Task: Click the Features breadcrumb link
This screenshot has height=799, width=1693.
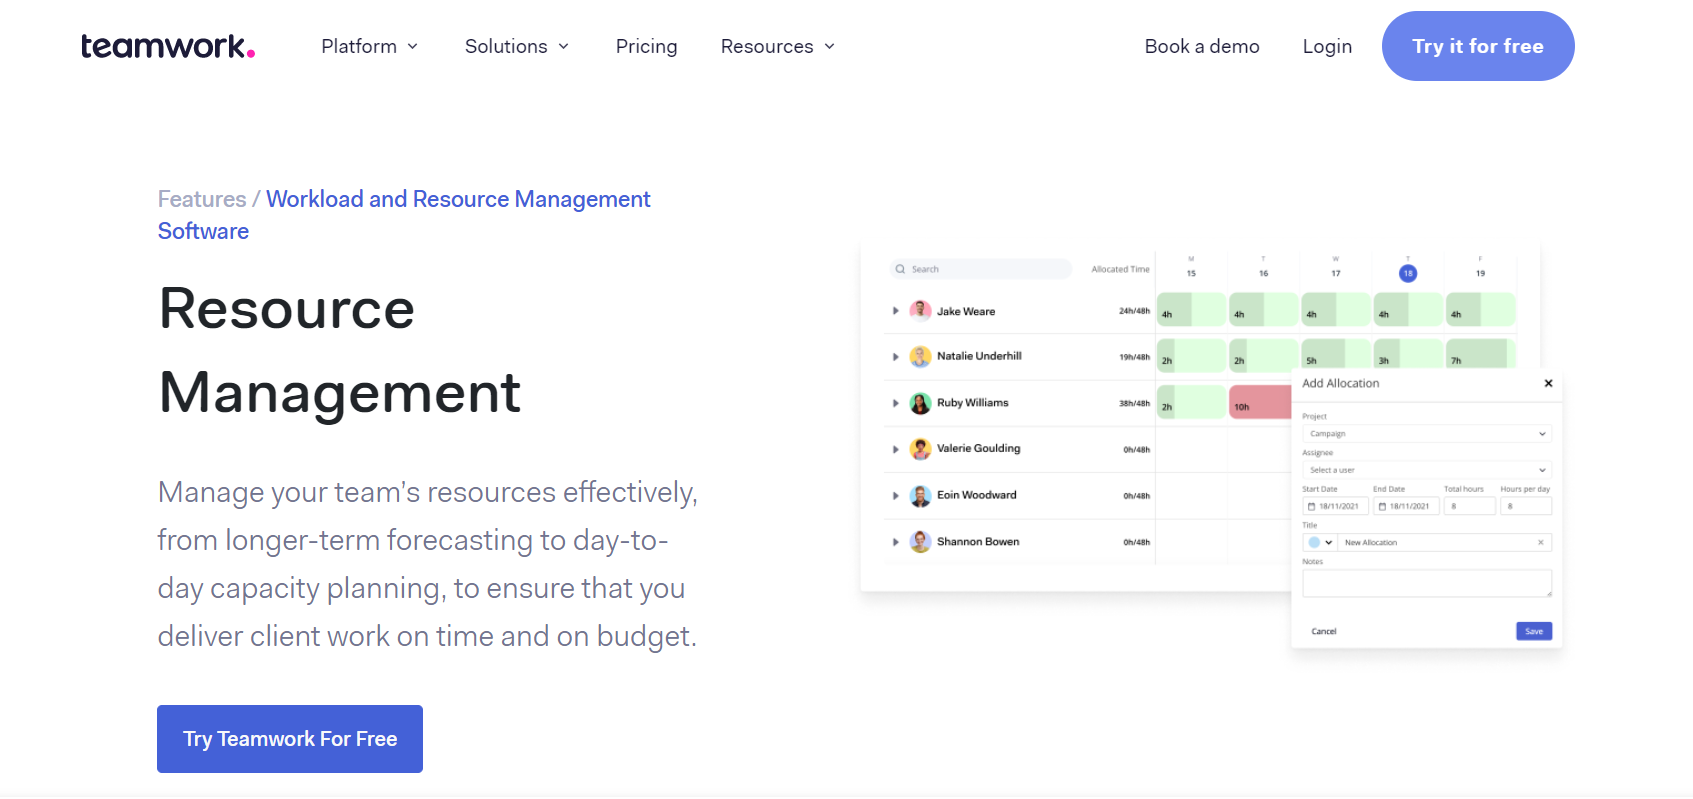Action: [202, 199]
